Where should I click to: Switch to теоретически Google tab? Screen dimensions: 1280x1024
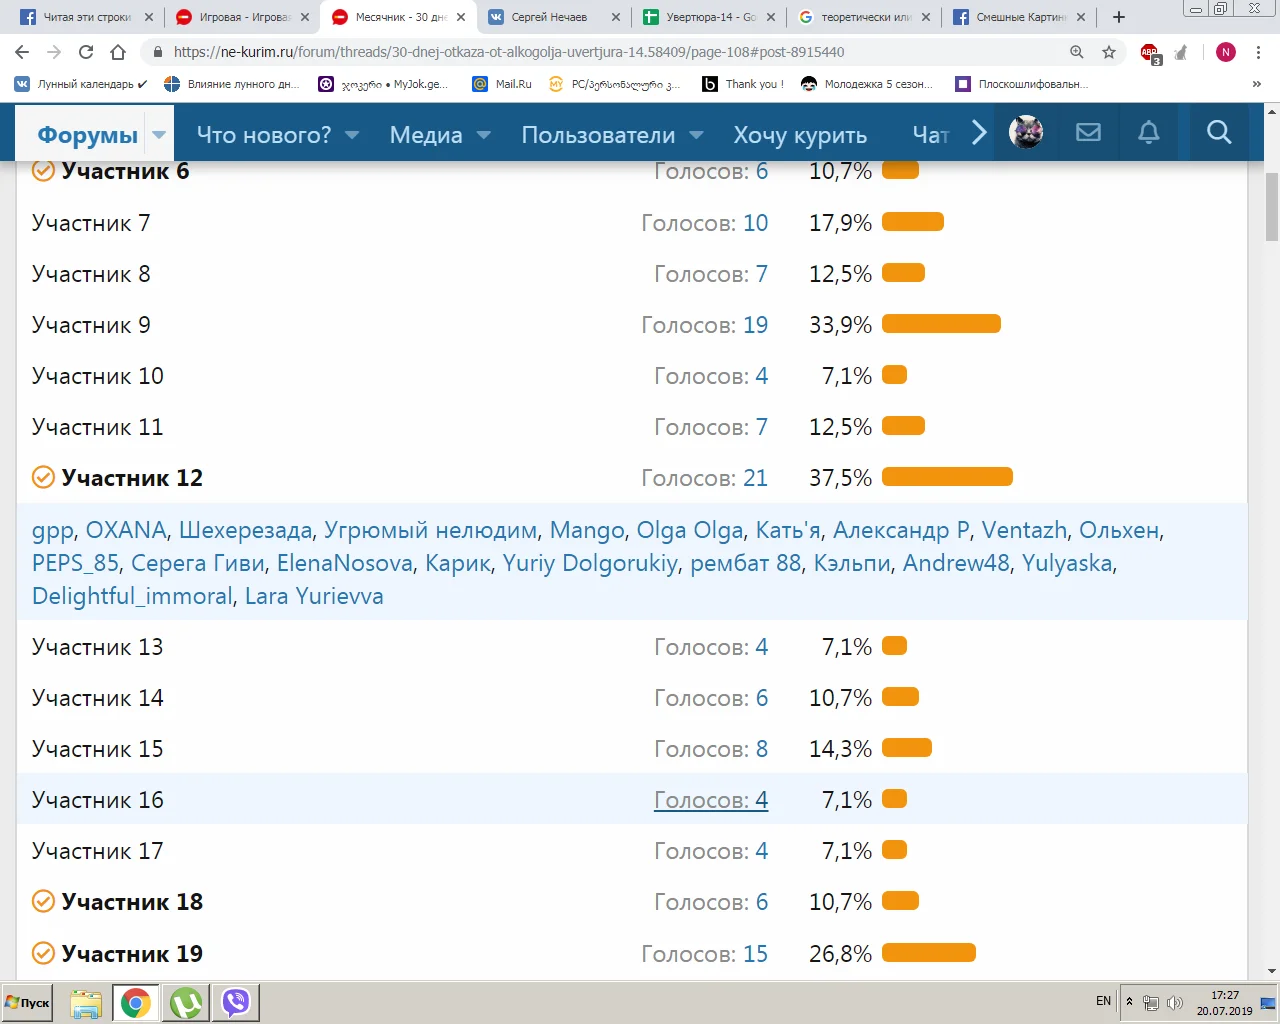point(866,17)
